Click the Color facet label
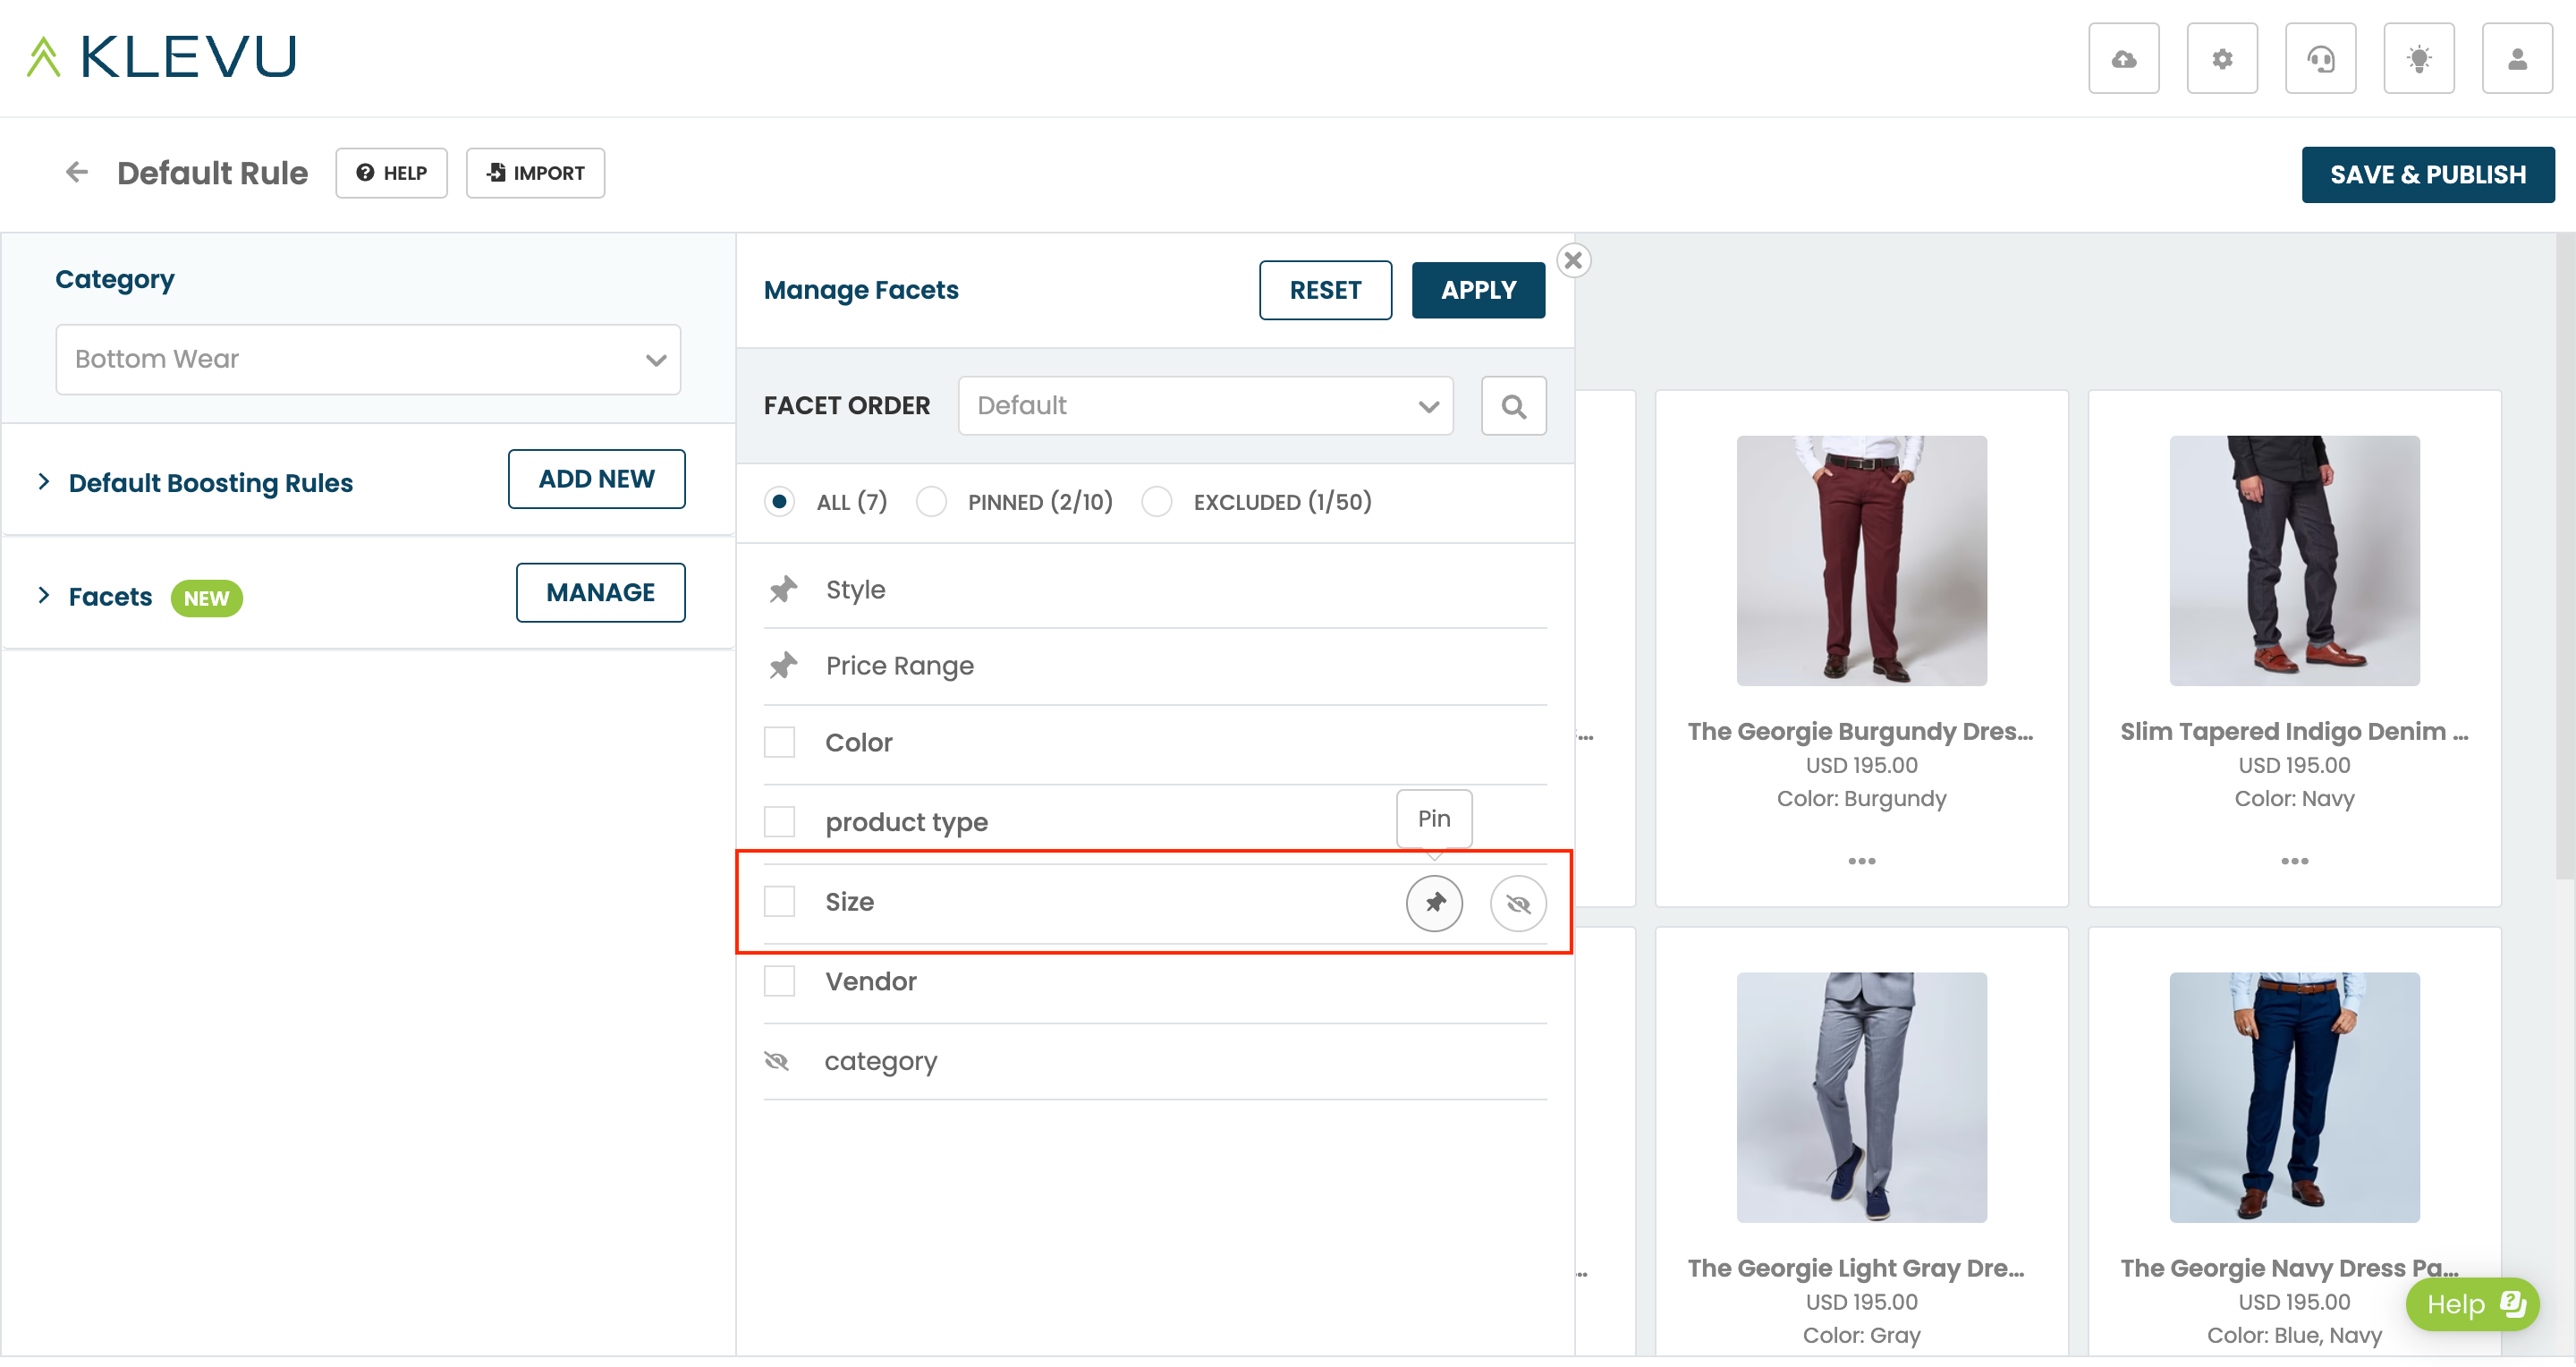This screenshot has width=2576, height=1367. pos(859,743)
